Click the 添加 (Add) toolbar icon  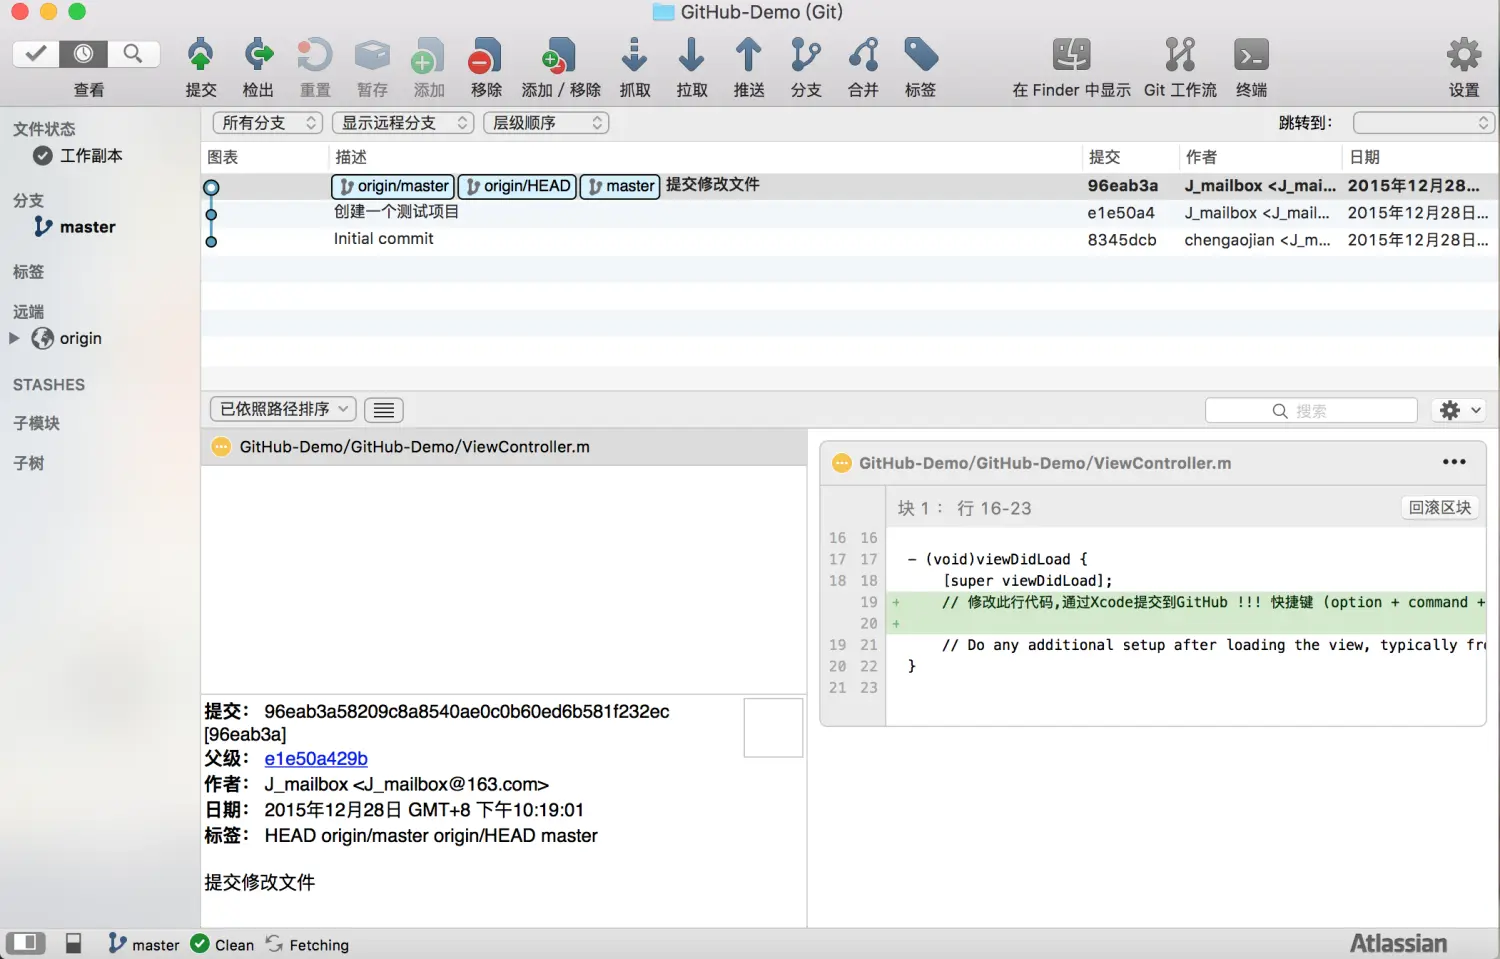[429, 56]
